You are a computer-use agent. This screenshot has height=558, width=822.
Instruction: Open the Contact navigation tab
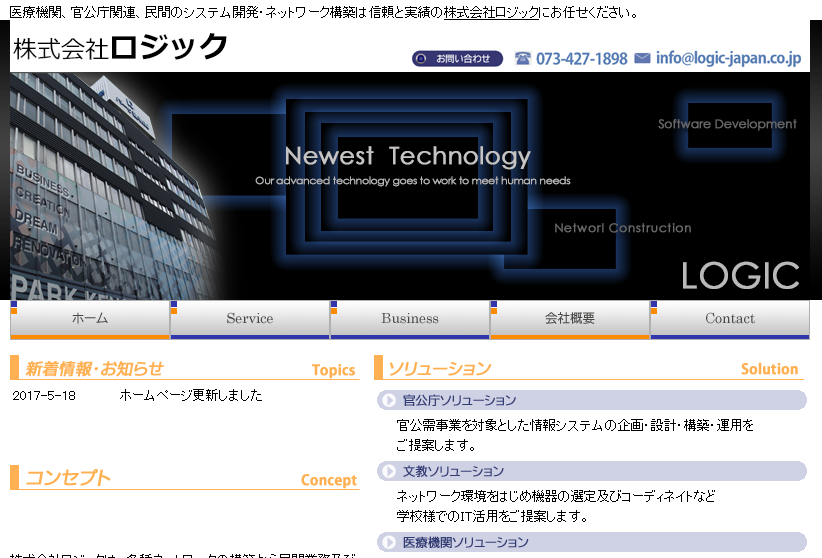pyautogui.click(x=730, y=319)
